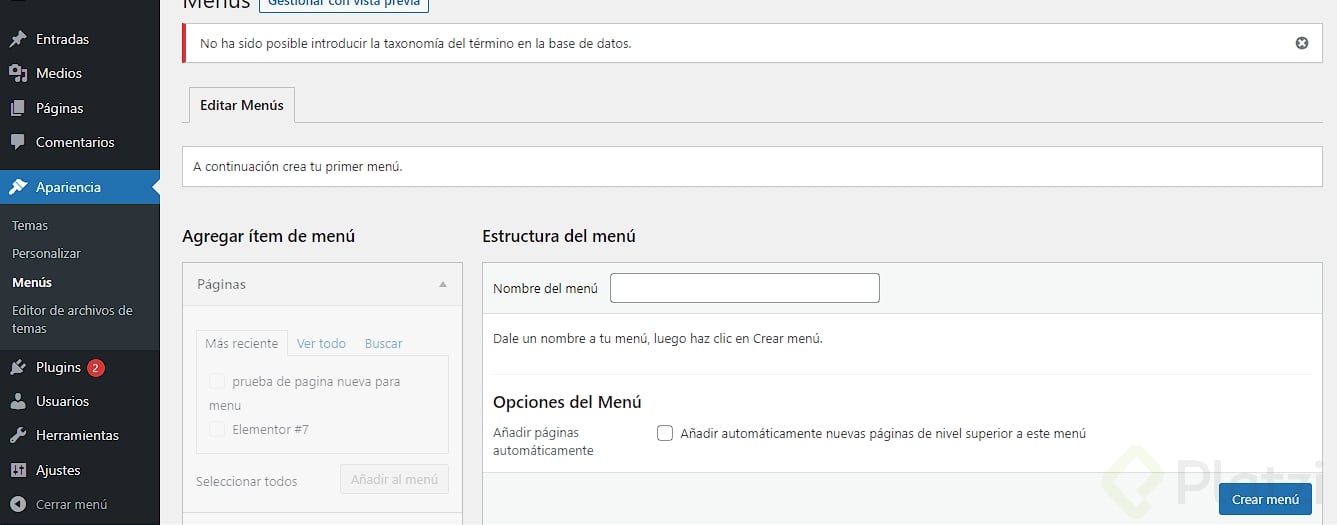Screen dimensions: 1337x525
Task: Click the Plugins plug icon
Action: [18, 368]
